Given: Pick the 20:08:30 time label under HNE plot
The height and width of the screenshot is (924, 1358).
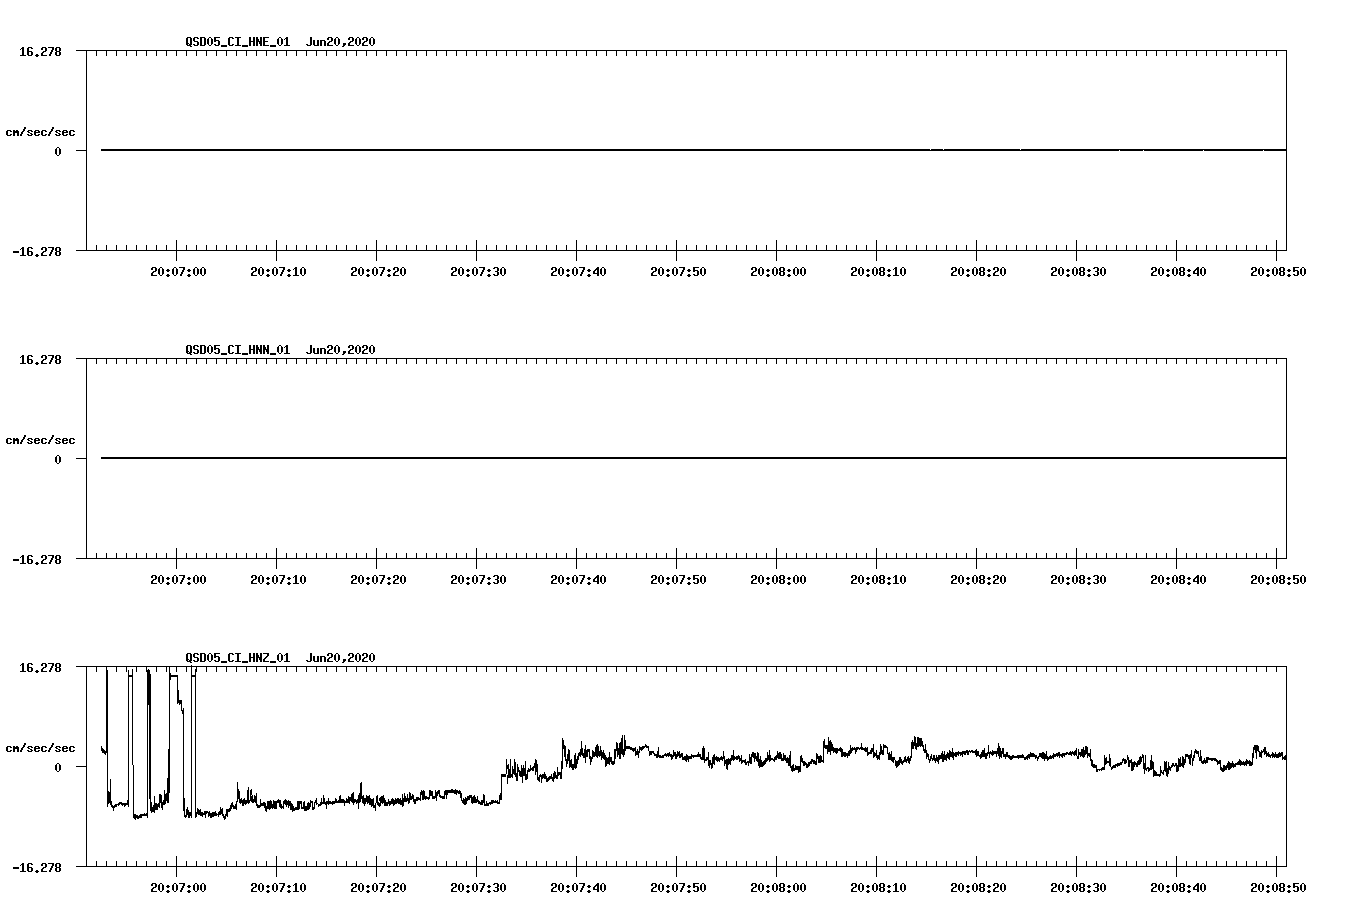Looking at the screenshot, I should coord(1078,272).
